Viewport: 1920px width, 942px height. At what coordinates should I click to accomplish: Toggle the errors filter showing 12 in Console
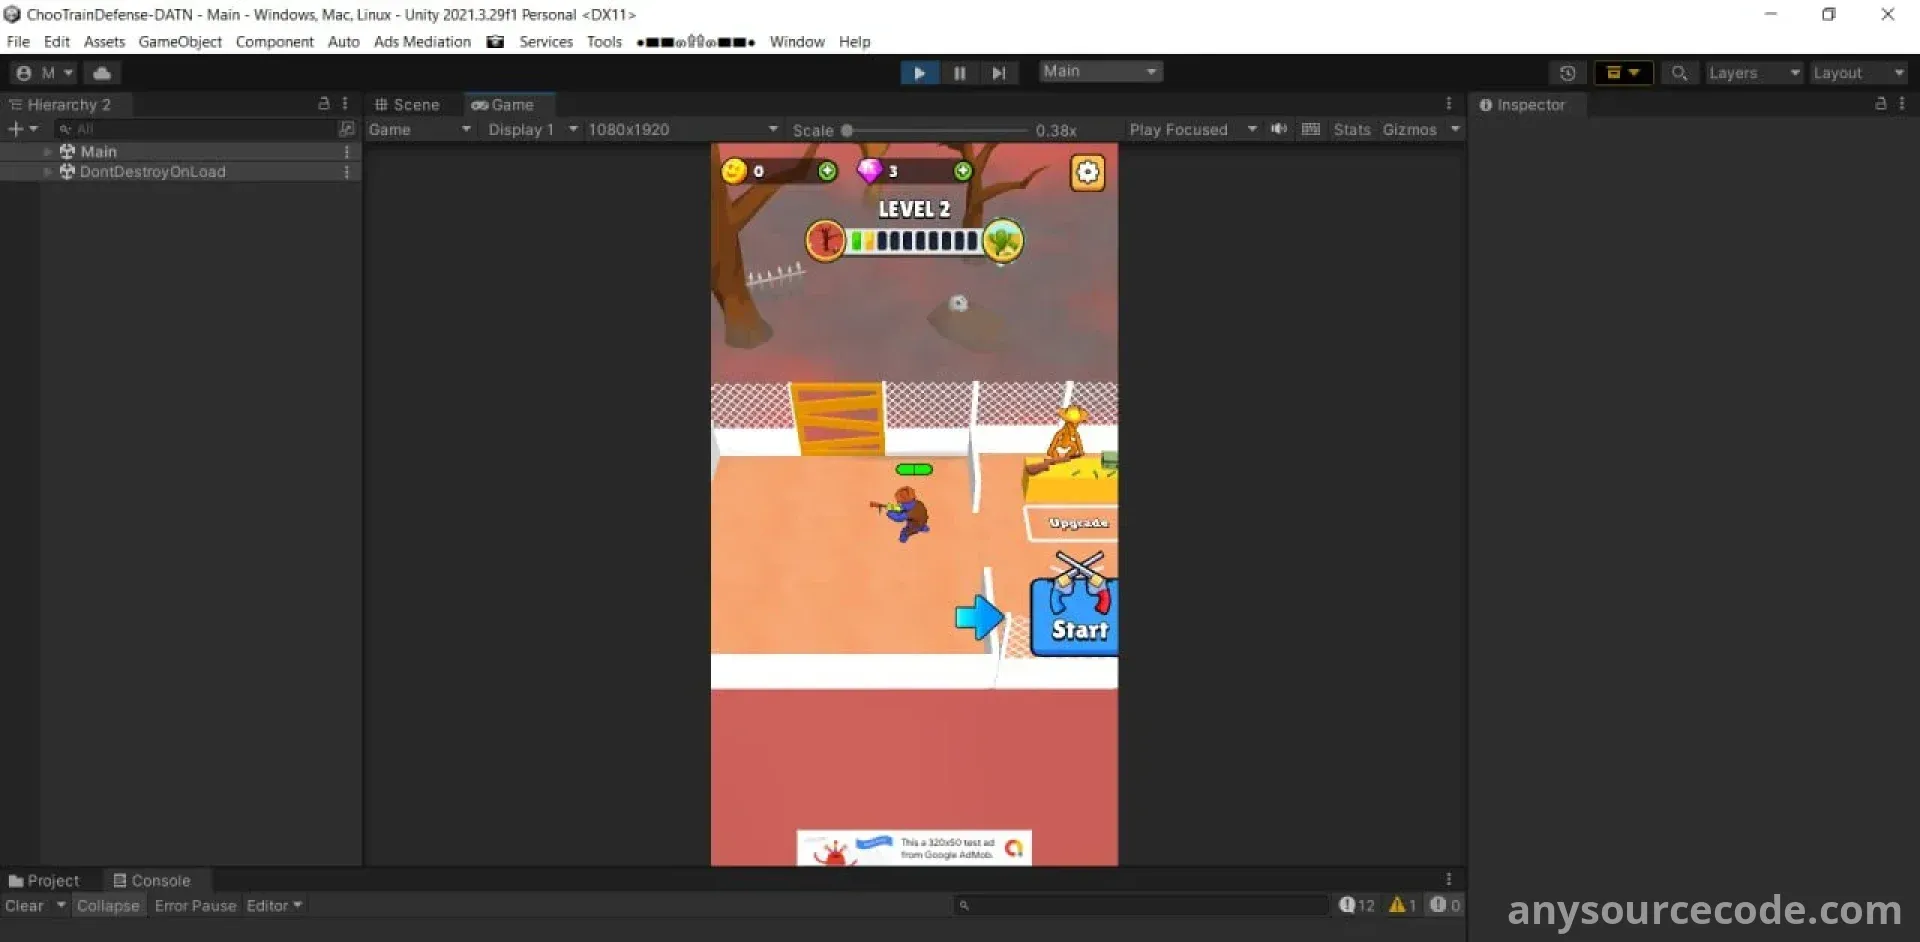(x=1356, y=905)
